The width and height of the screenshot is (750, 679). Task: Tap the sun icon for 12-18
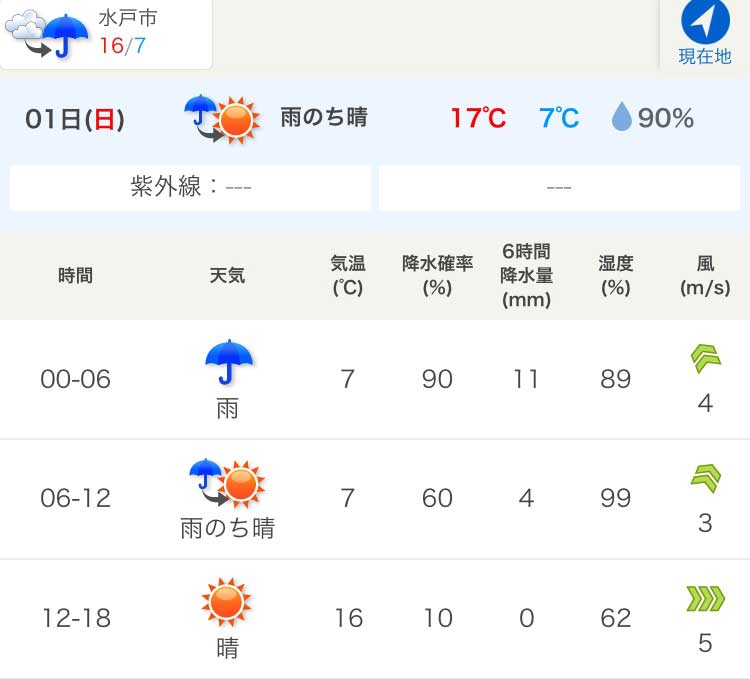coord(227,602)
